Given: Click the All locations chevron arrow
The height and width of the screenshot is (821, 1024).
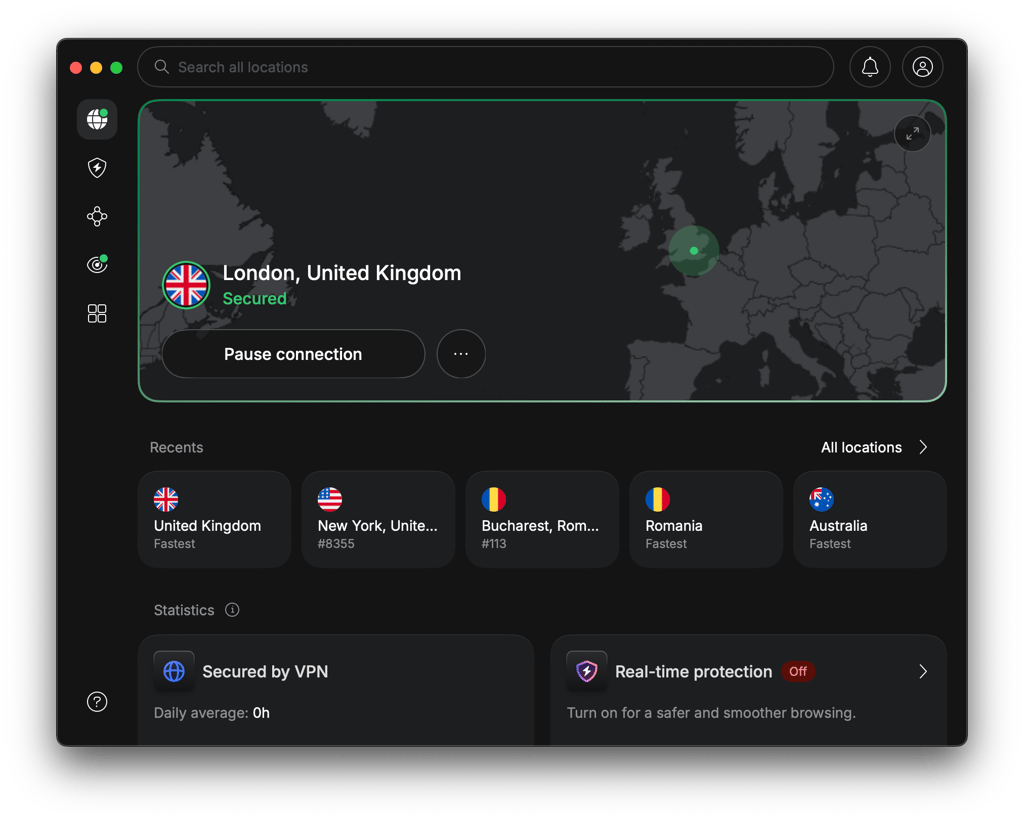Looking at the screenshot, I should [x=923, y=447].
